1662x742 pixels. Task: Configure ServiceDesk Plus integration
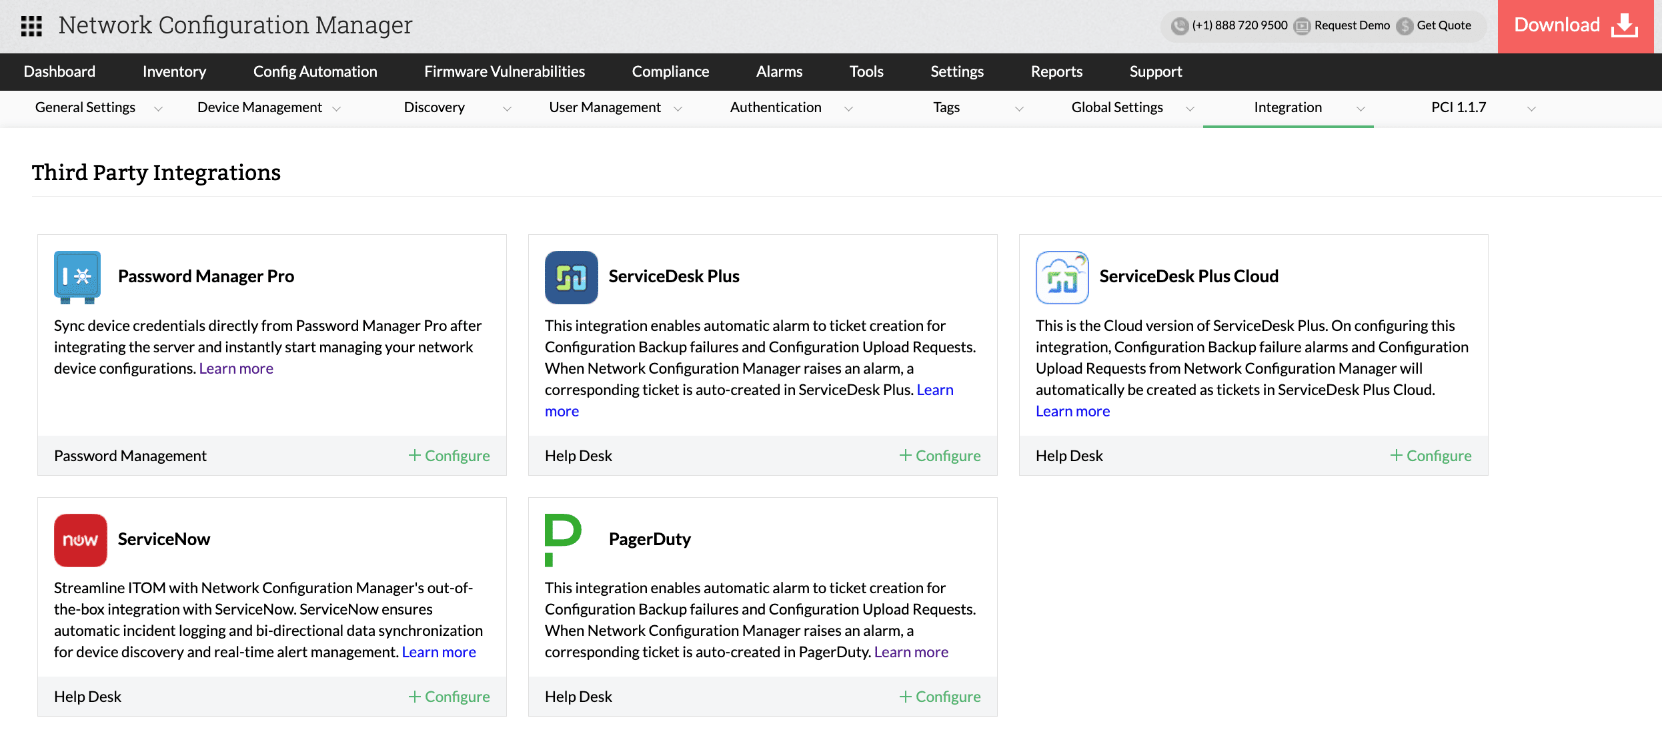[x=940, y=456]
